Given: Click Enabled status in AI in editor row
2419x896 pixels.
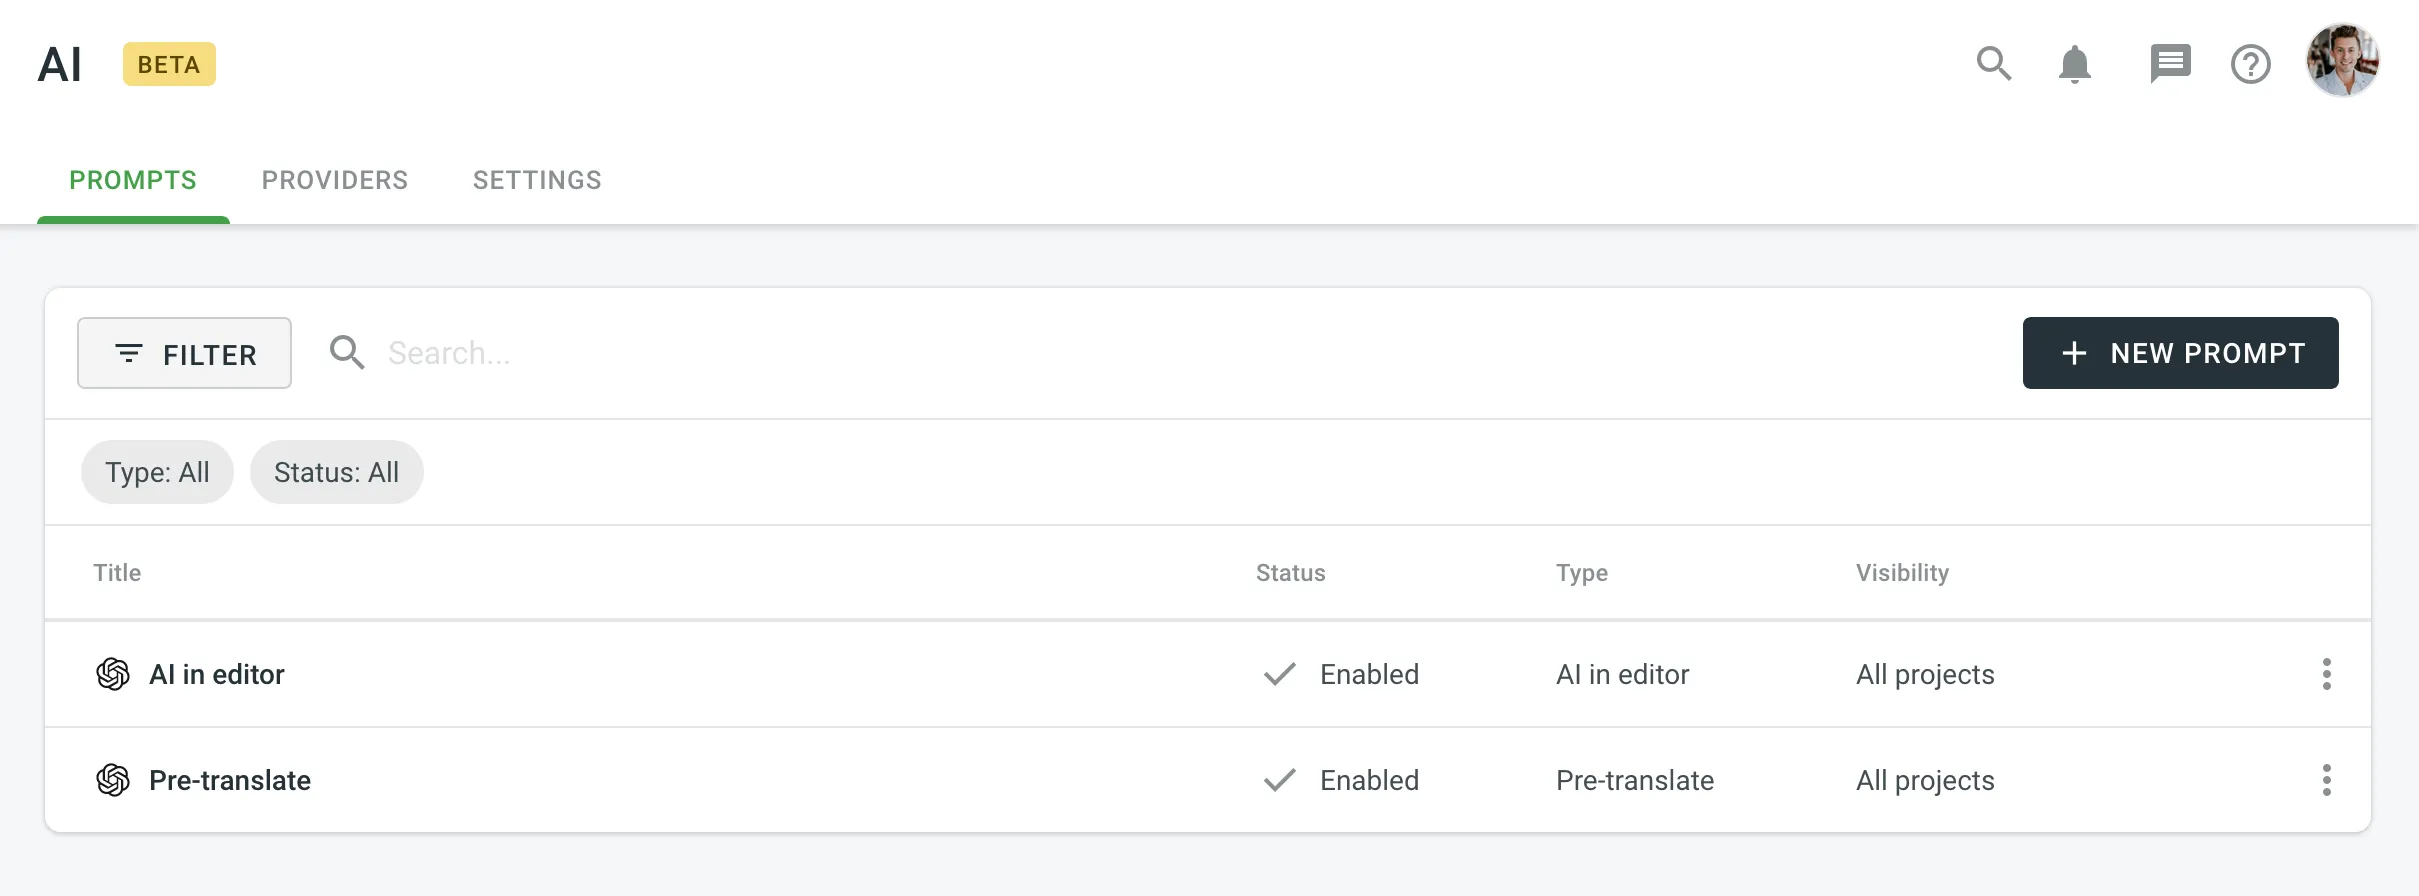Looking at the screenshot, I should coord(1369,675).
